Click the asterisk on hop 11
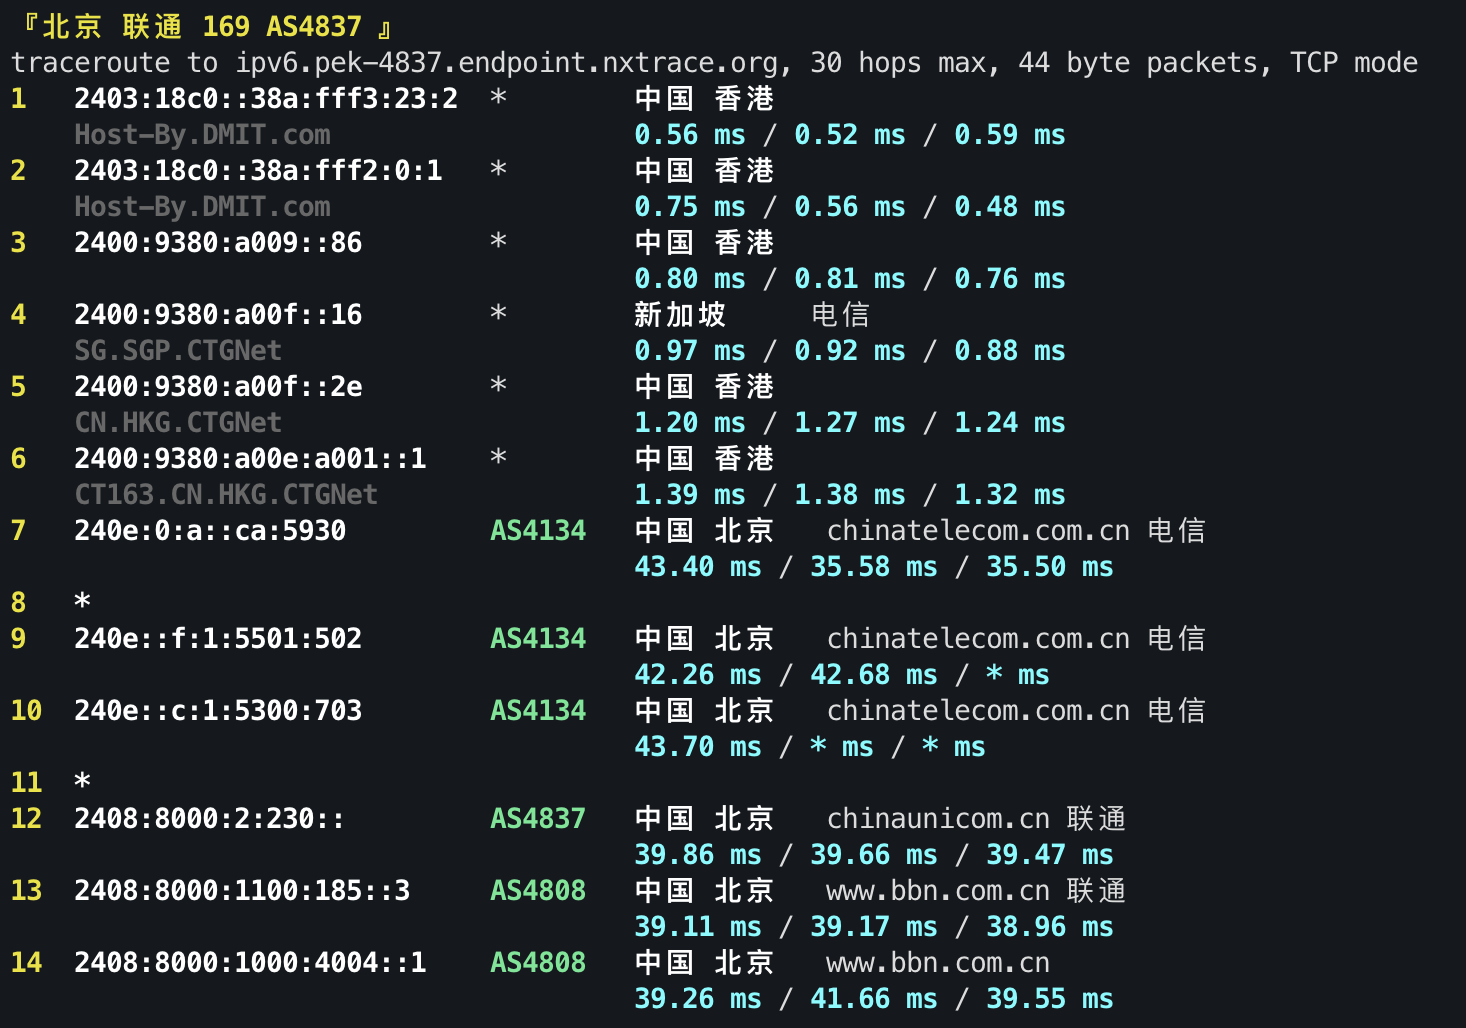The height and width of the screenshot is (1028, 1466). [82, 783]
